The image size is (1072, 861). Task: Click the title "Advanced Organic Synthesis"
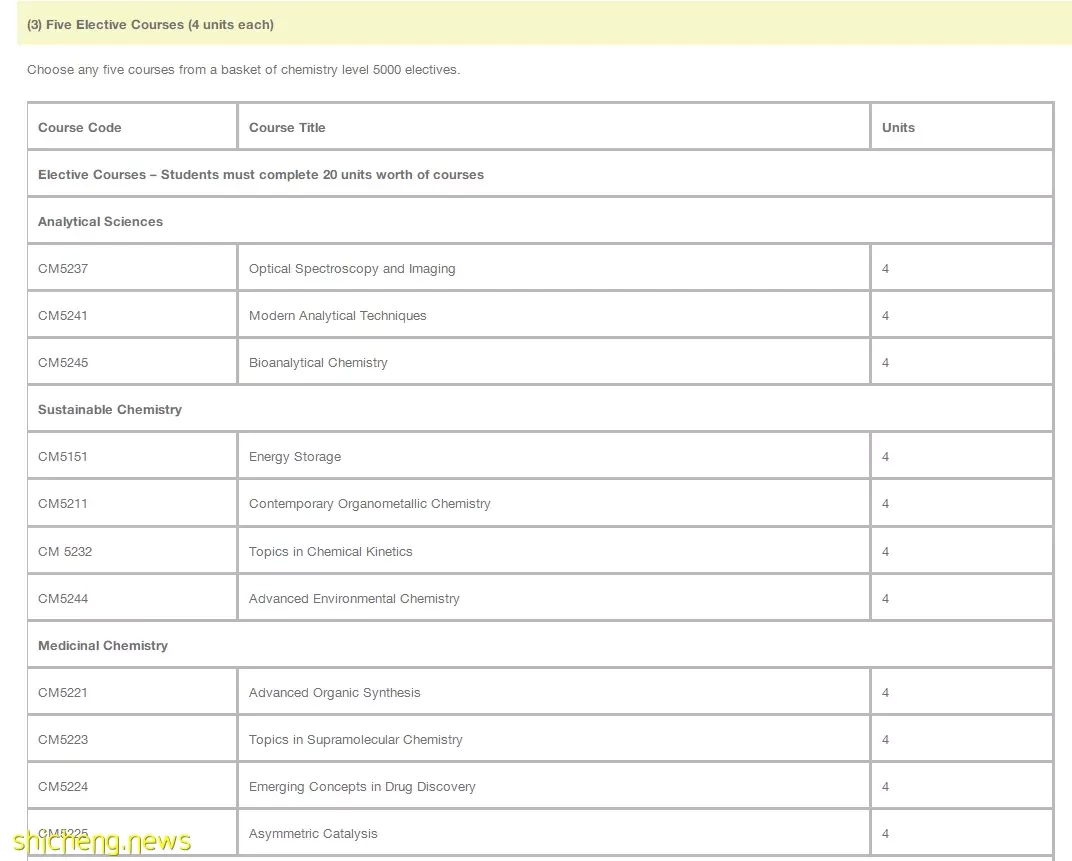pos(334,693)
